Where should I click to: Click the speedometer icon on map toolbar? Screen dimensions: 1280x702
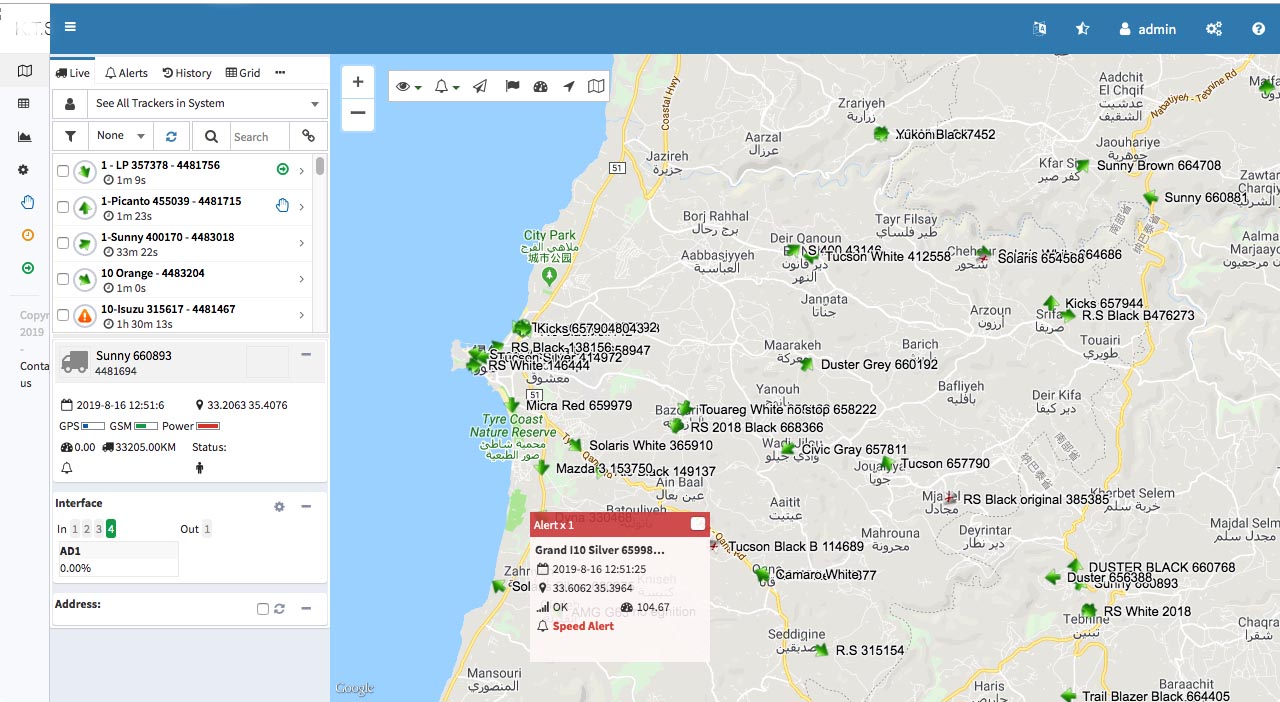coord(541,87)
